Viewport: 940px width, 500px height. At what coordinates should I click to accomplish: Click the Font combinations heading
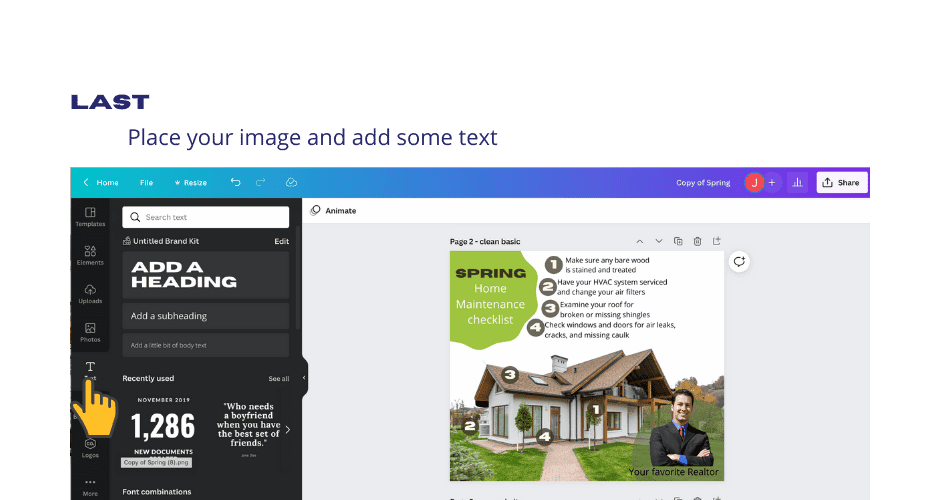156,492
